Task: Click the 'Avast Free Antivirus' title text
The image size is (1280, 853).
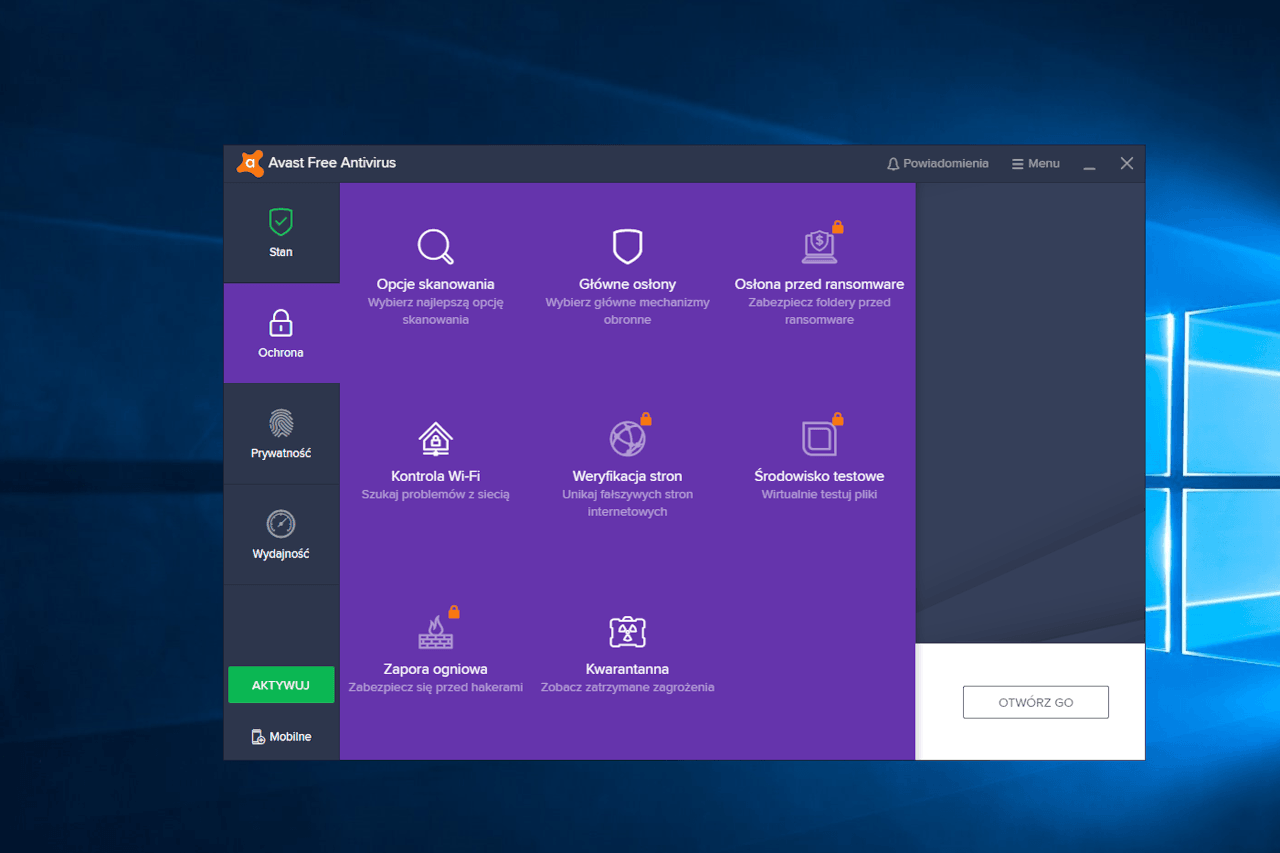Action: [x=332, y=163]
